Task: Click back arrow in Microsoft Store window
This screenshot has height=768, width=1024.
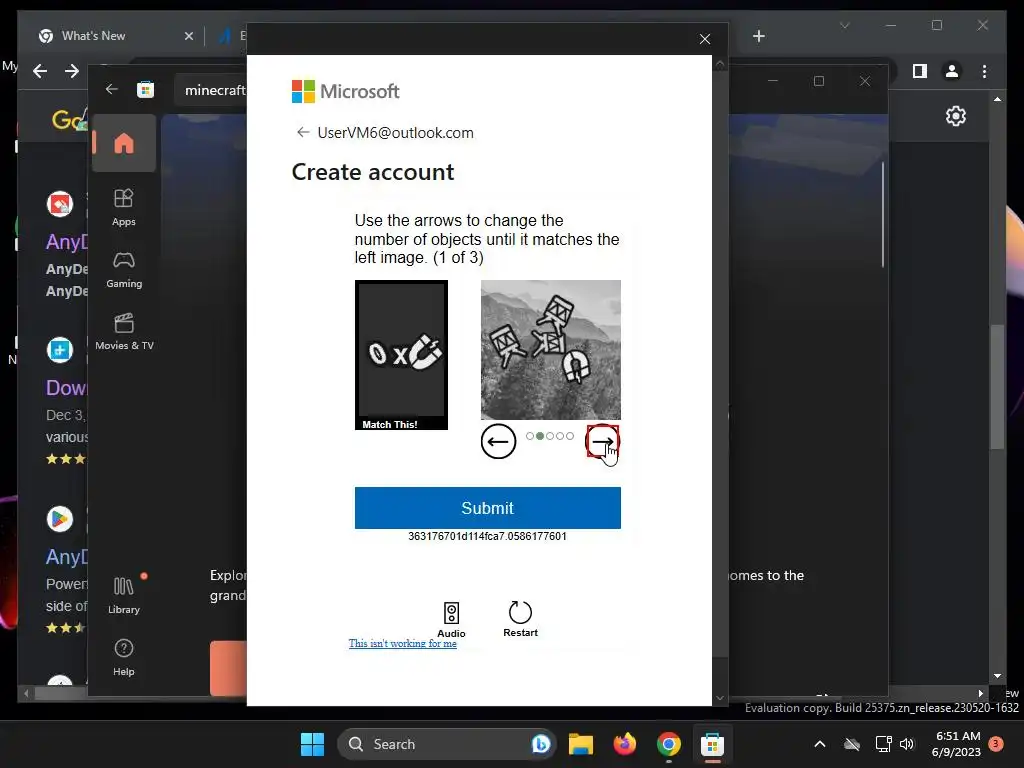Action: [112, 89]
